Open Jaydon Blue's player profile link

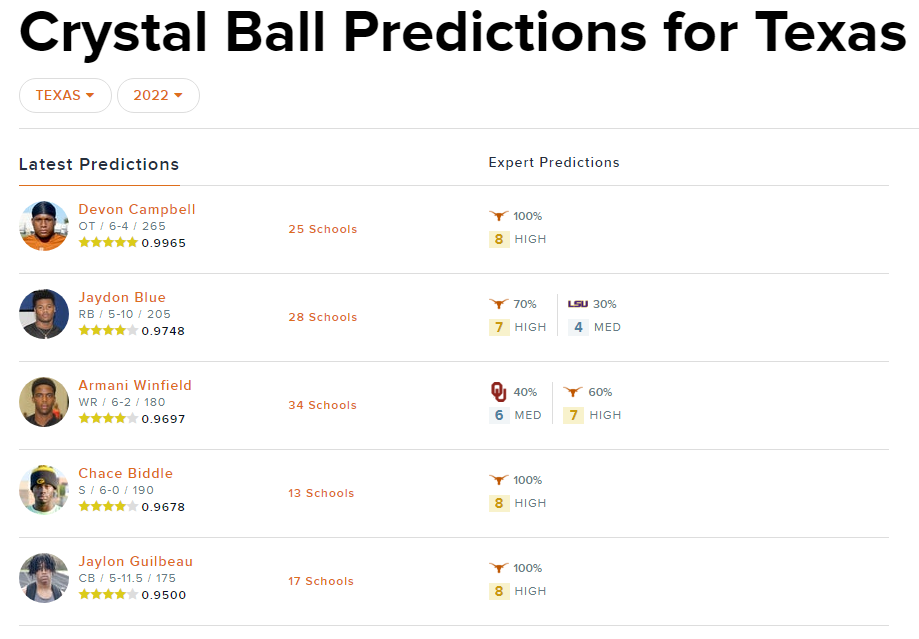tap(122, 297)
